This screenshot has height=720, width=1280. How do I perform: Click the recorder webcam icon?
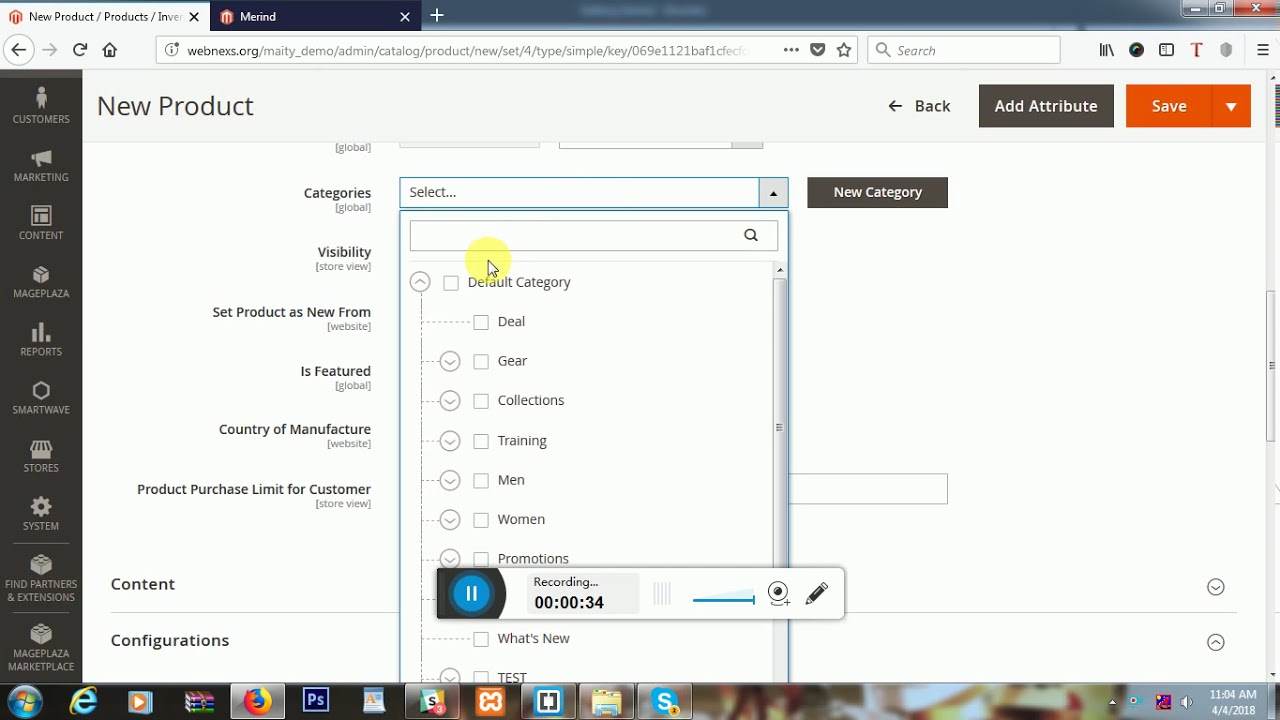(779, 594)
